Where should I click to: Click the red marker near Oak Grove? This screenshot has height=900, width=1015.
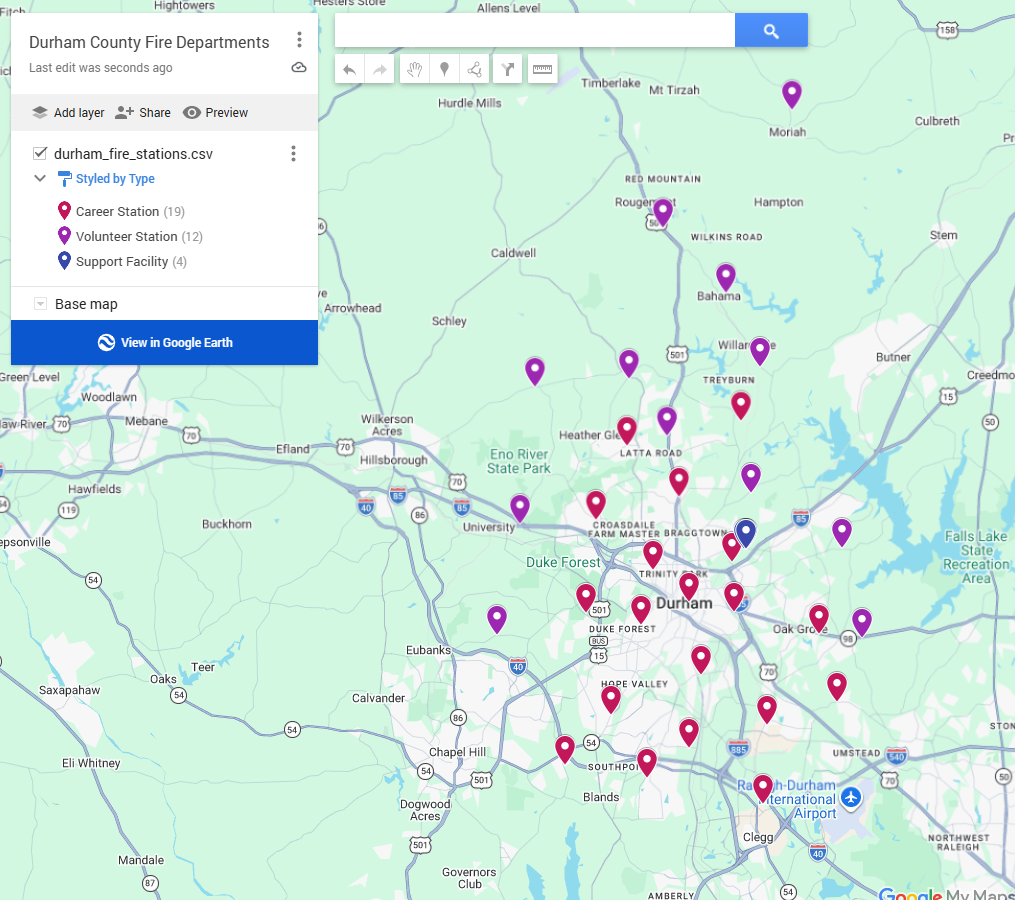click(819, 618)
